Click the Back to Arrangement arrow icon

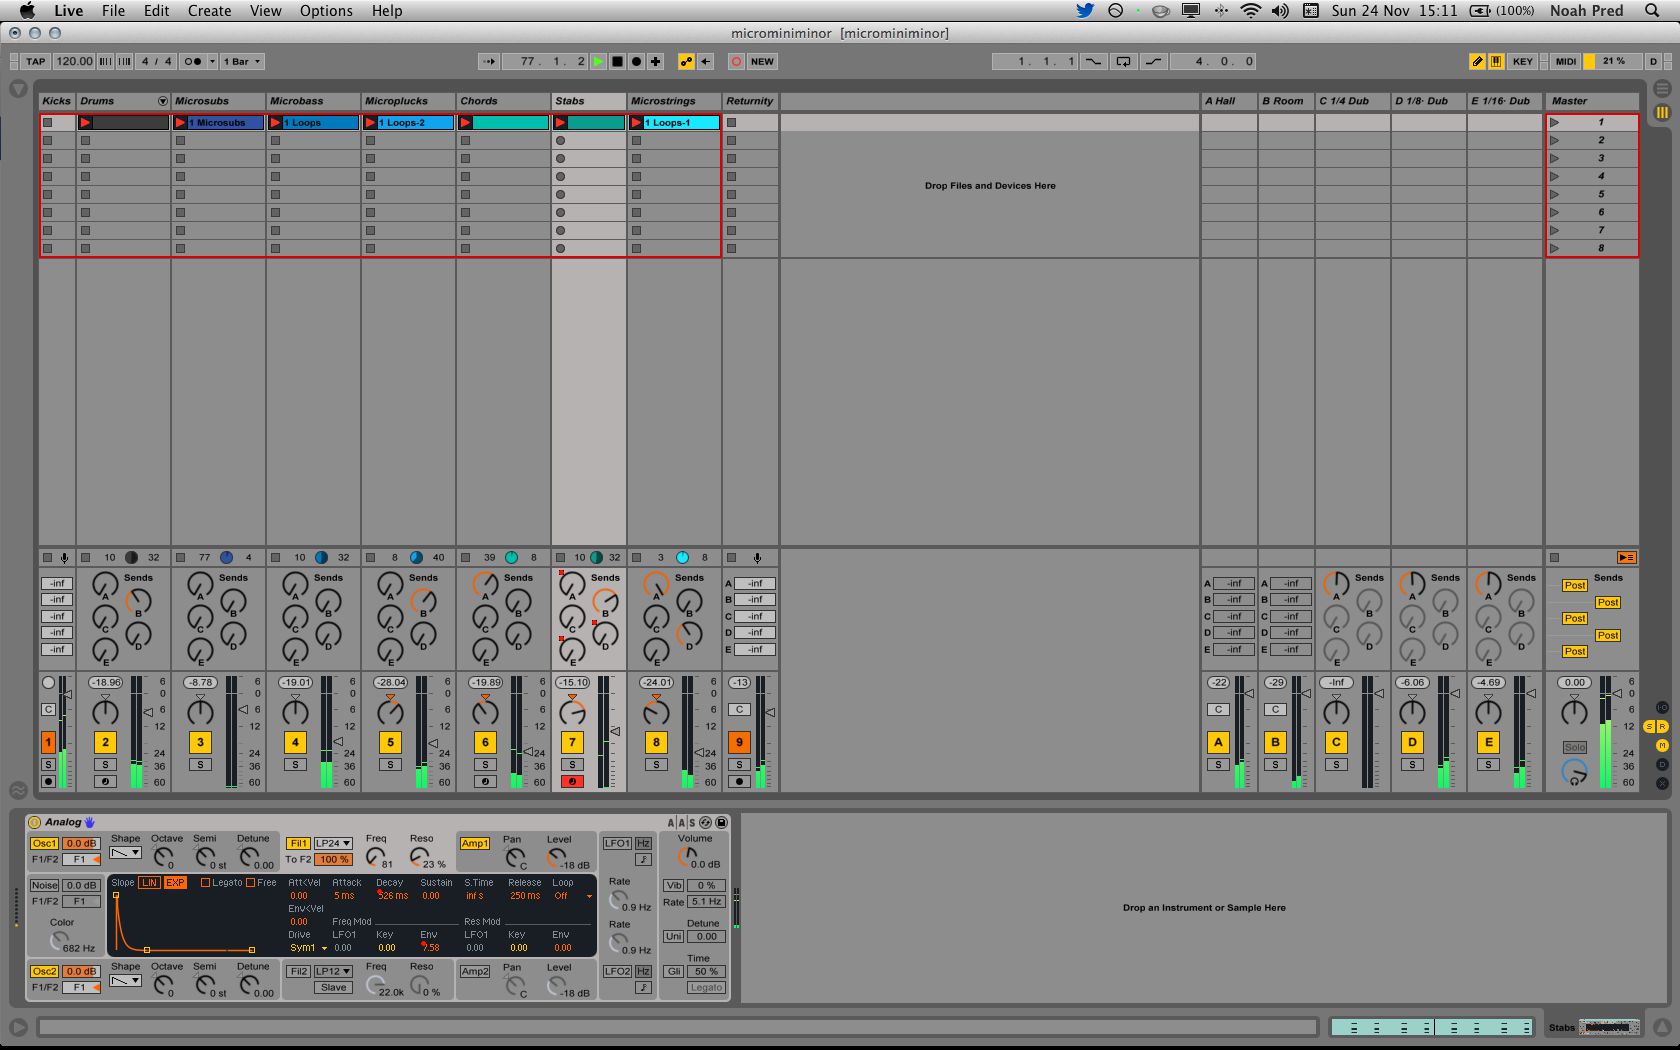click(705, 61)
